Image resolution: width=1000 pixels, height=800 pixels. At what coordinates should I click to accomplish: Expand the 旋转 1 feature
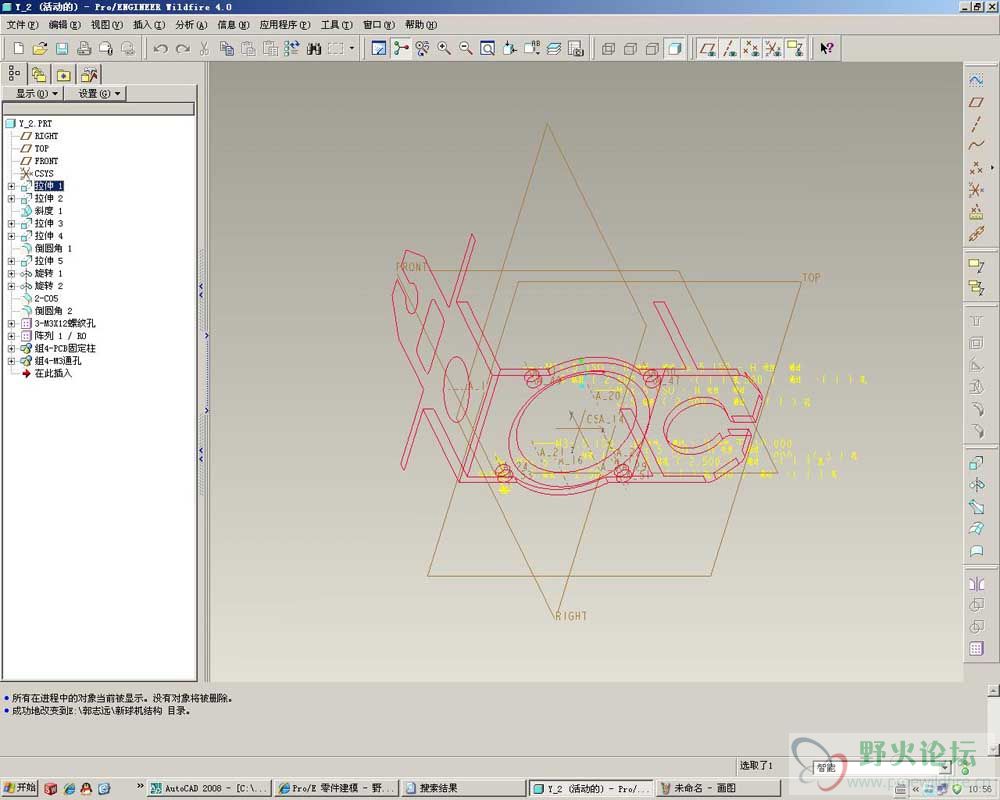click(x=11, y=274)
